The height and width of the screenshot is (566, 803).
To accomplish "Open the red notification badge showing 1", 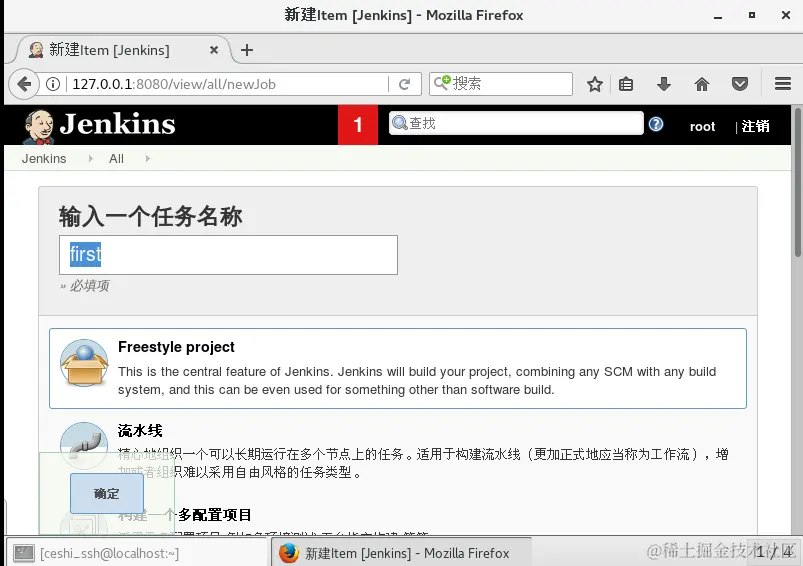I will pos(358,125).
